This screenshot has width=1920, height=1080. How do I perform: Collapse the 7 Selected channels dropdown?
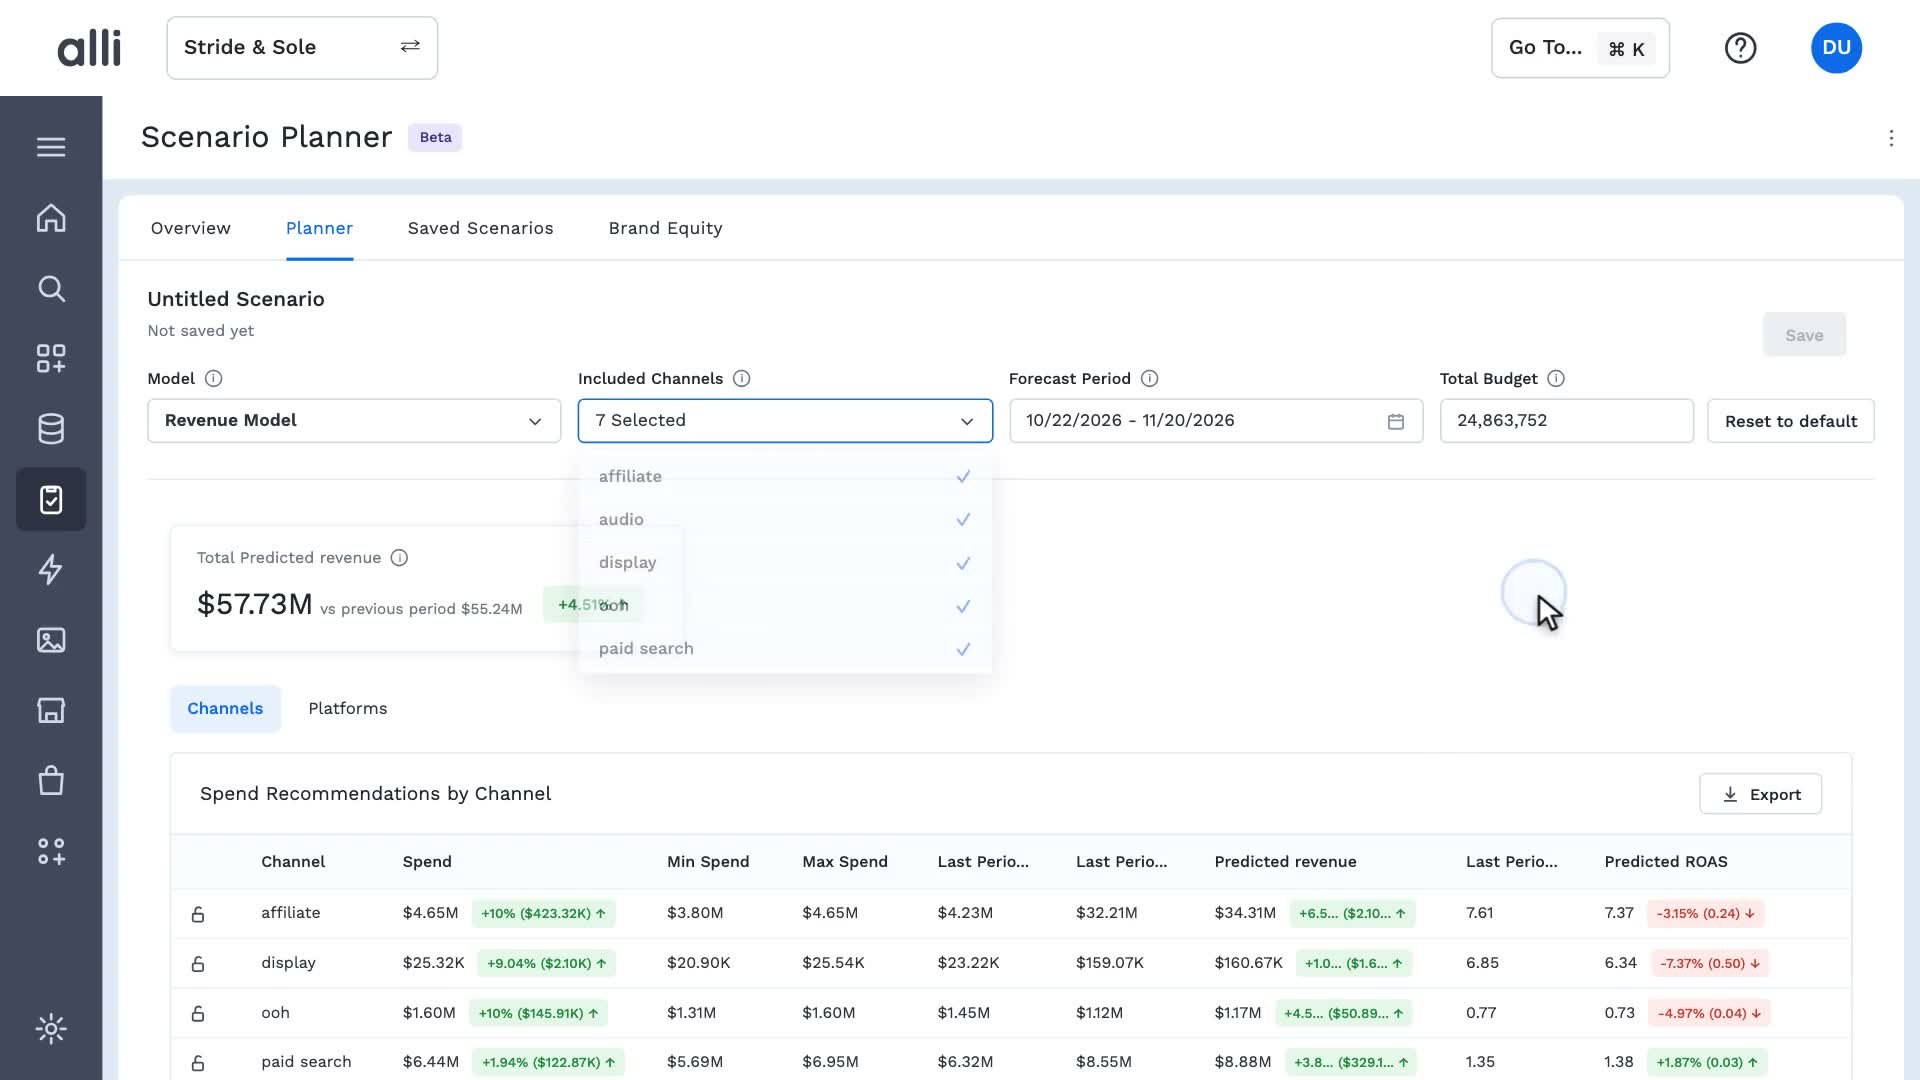pos(785,421)
